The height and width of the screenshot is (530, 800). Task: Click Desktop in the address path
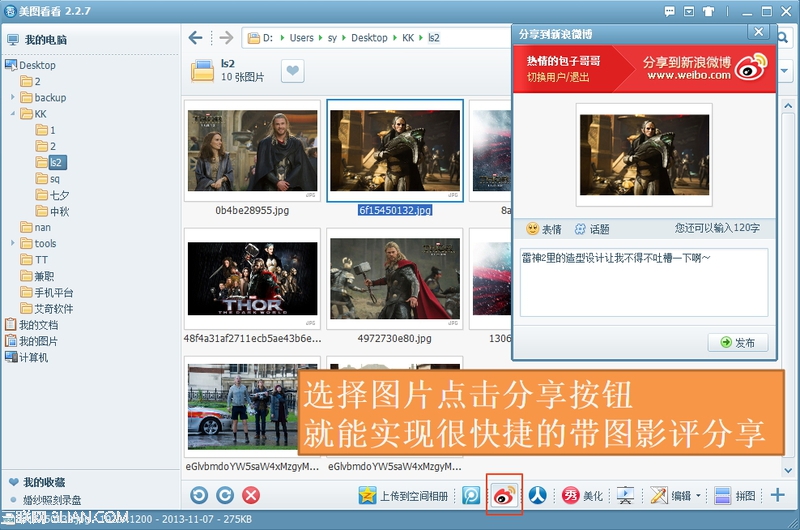[x=369, y=37]
